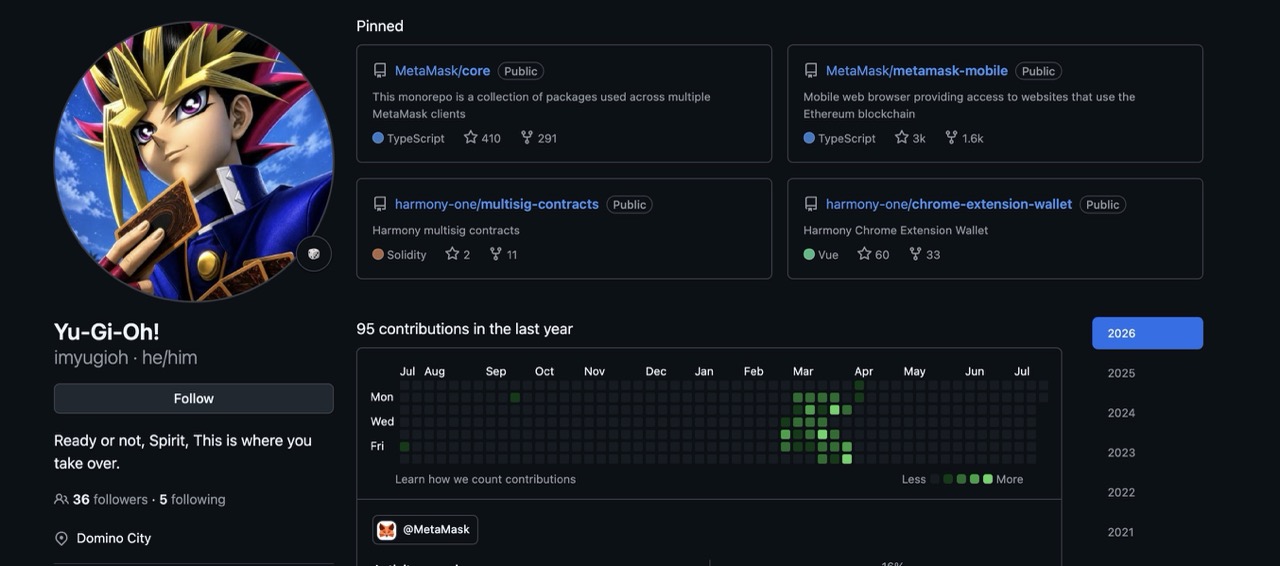Viewport: 1280px width, 566px height.
Task: Click the repo icon beside multisig-contracts
Action: coord(380,204)
